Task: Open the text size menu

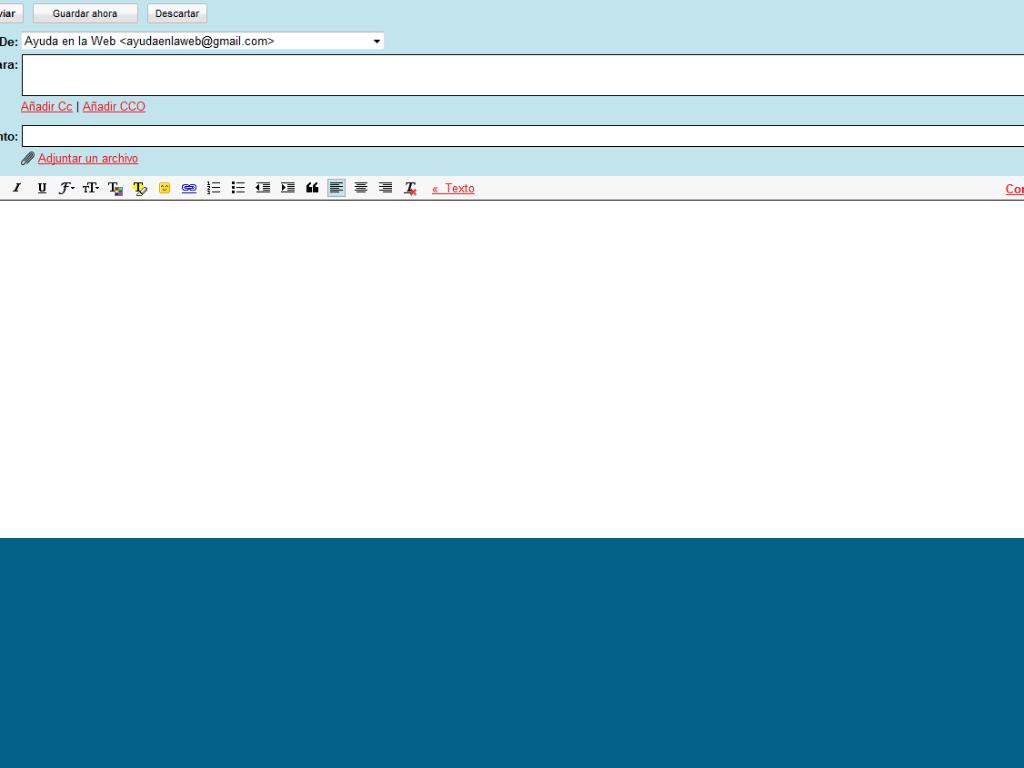Action: [91, 188]
